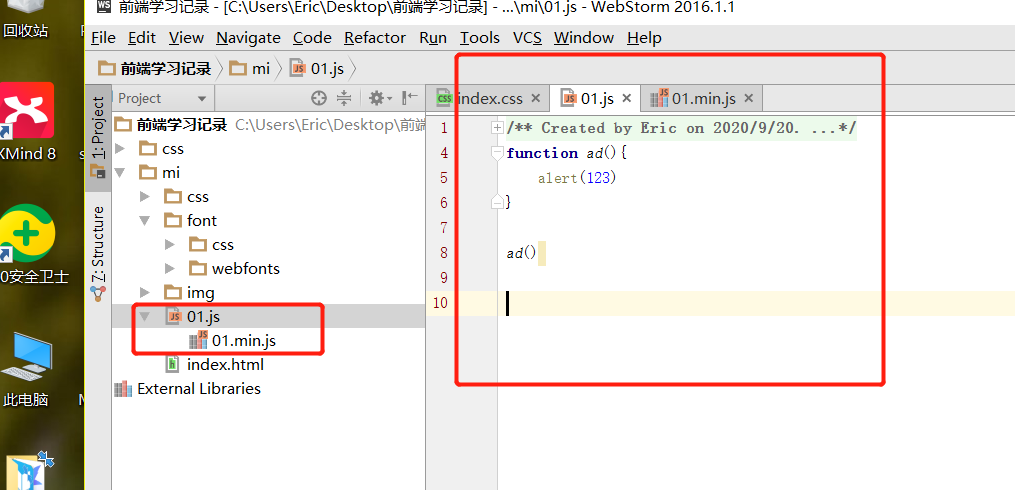The height and width of the screenshot is (490, 1015).
Task: Click the 前端学习记录 breadcrumb folder
Action: click(x=154, y=69)
